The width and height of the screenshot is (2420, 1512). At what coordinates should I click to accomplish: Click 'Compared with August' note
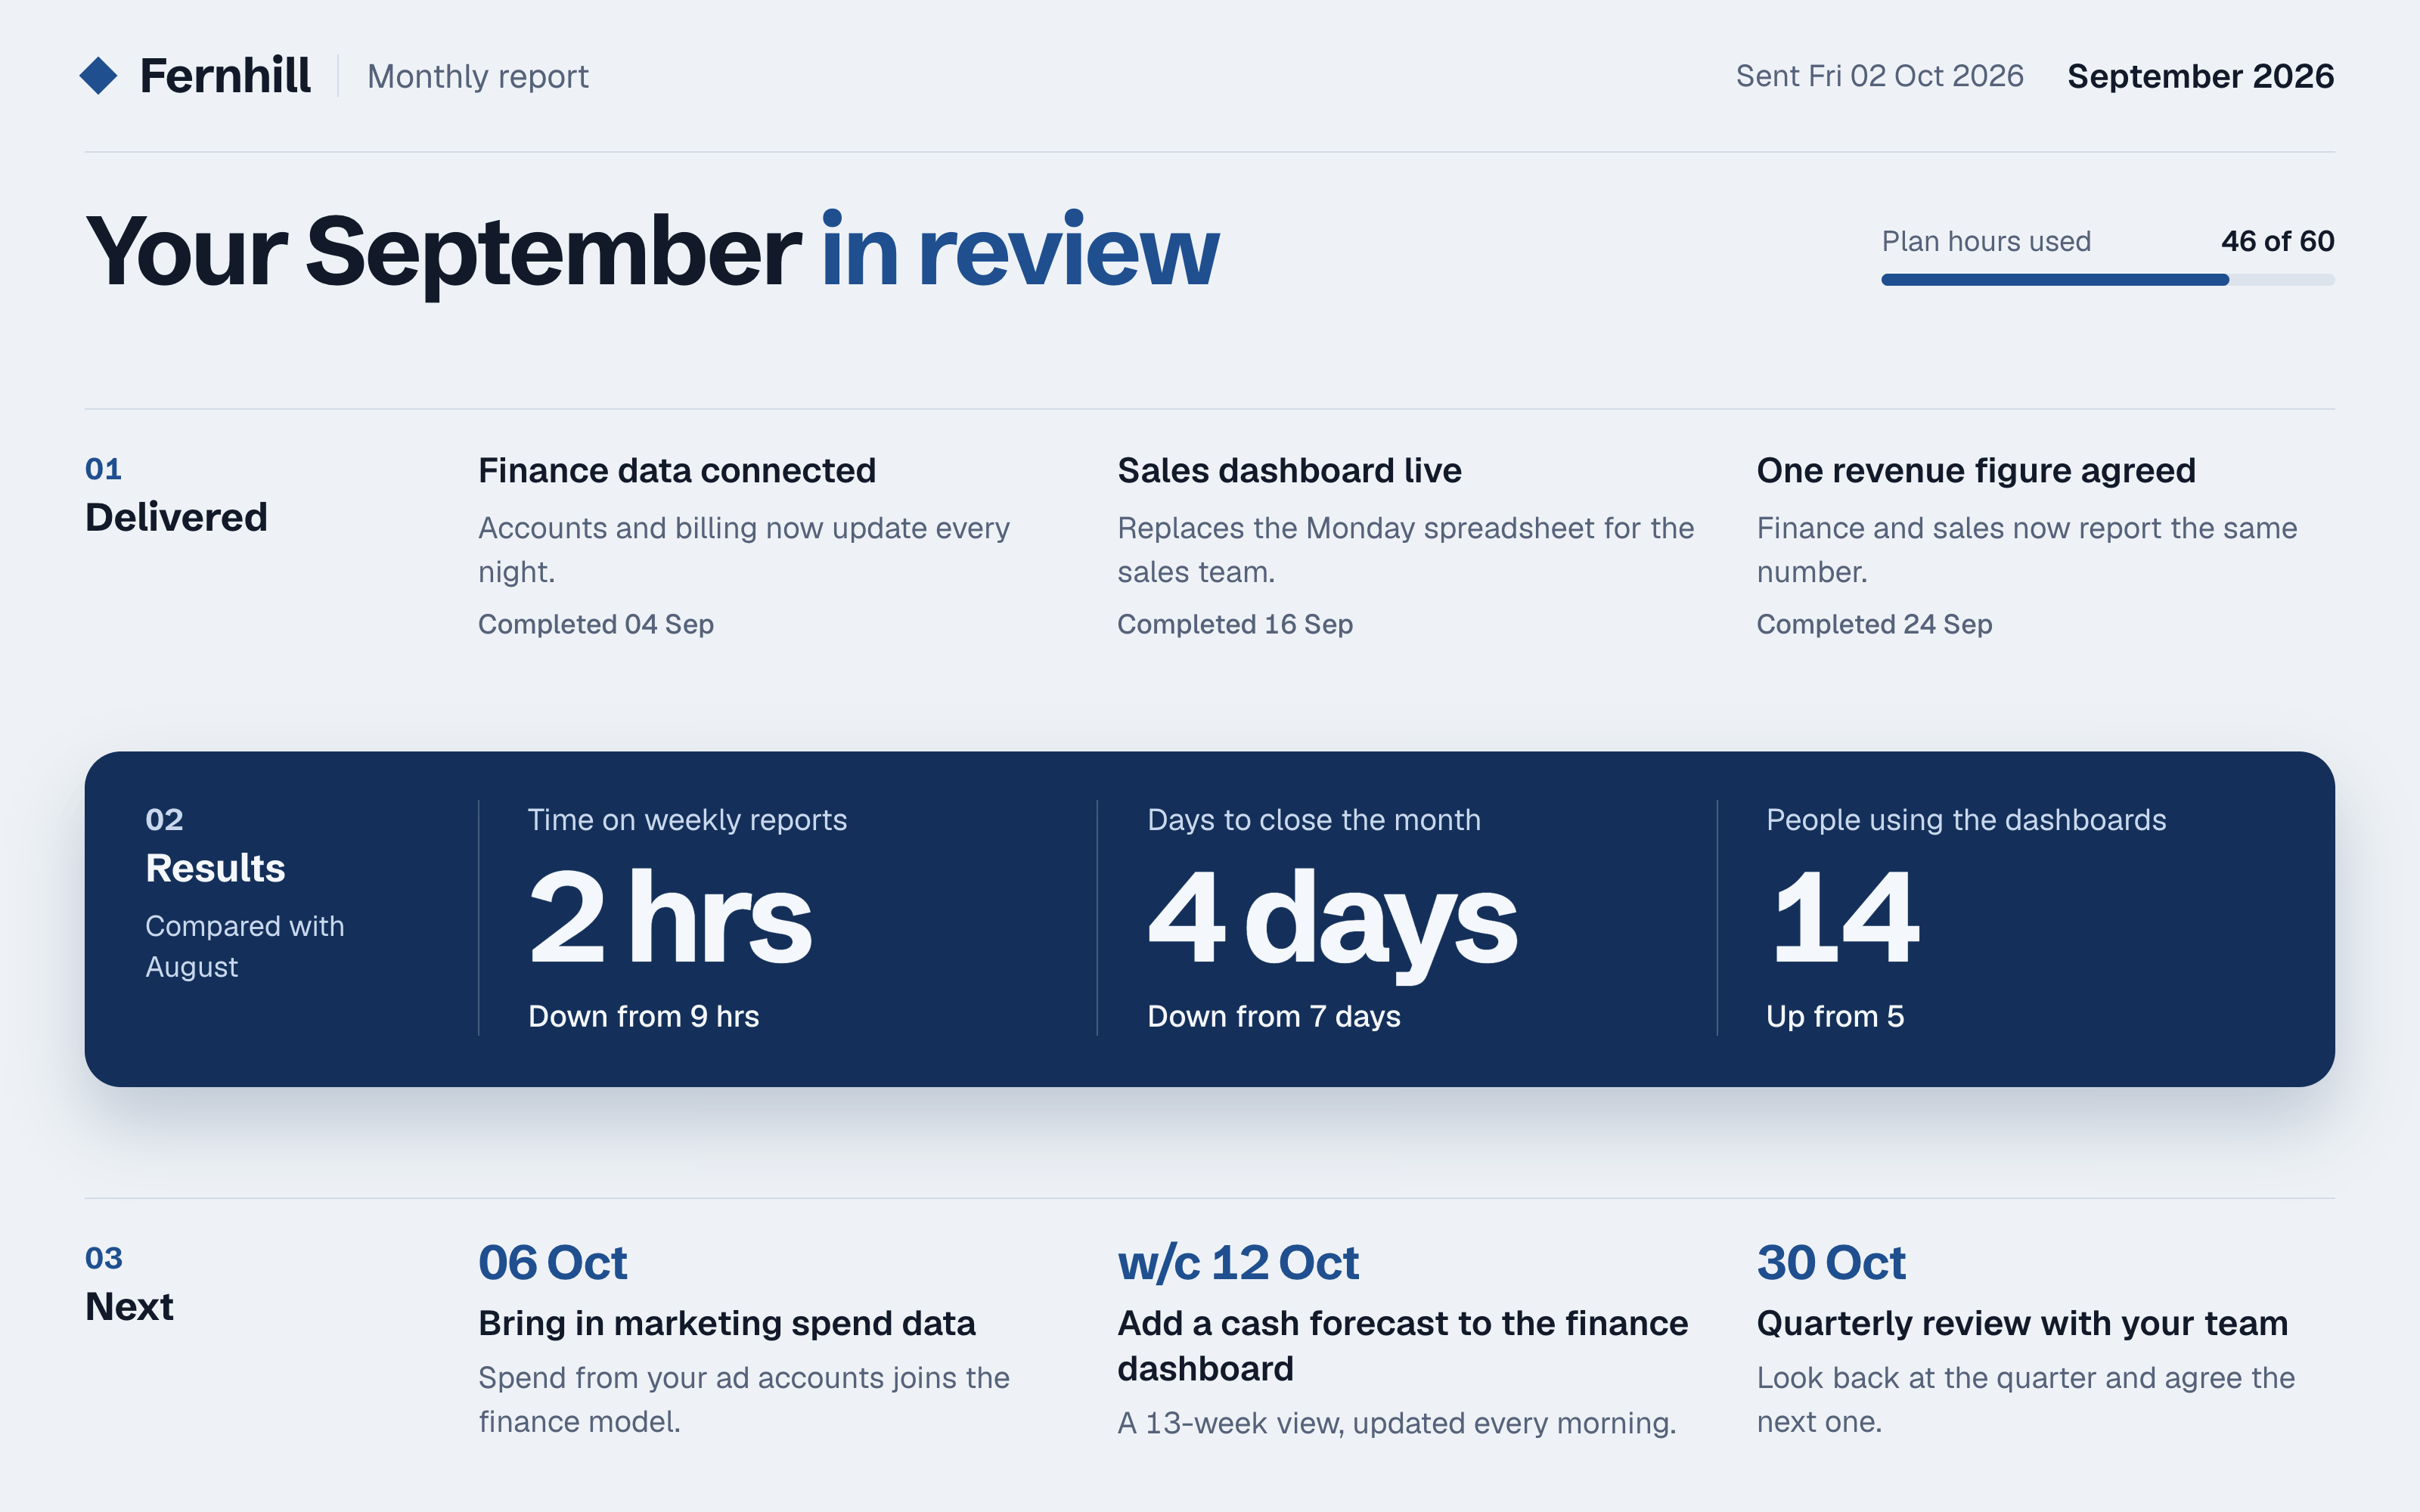(x=245, y=946)
